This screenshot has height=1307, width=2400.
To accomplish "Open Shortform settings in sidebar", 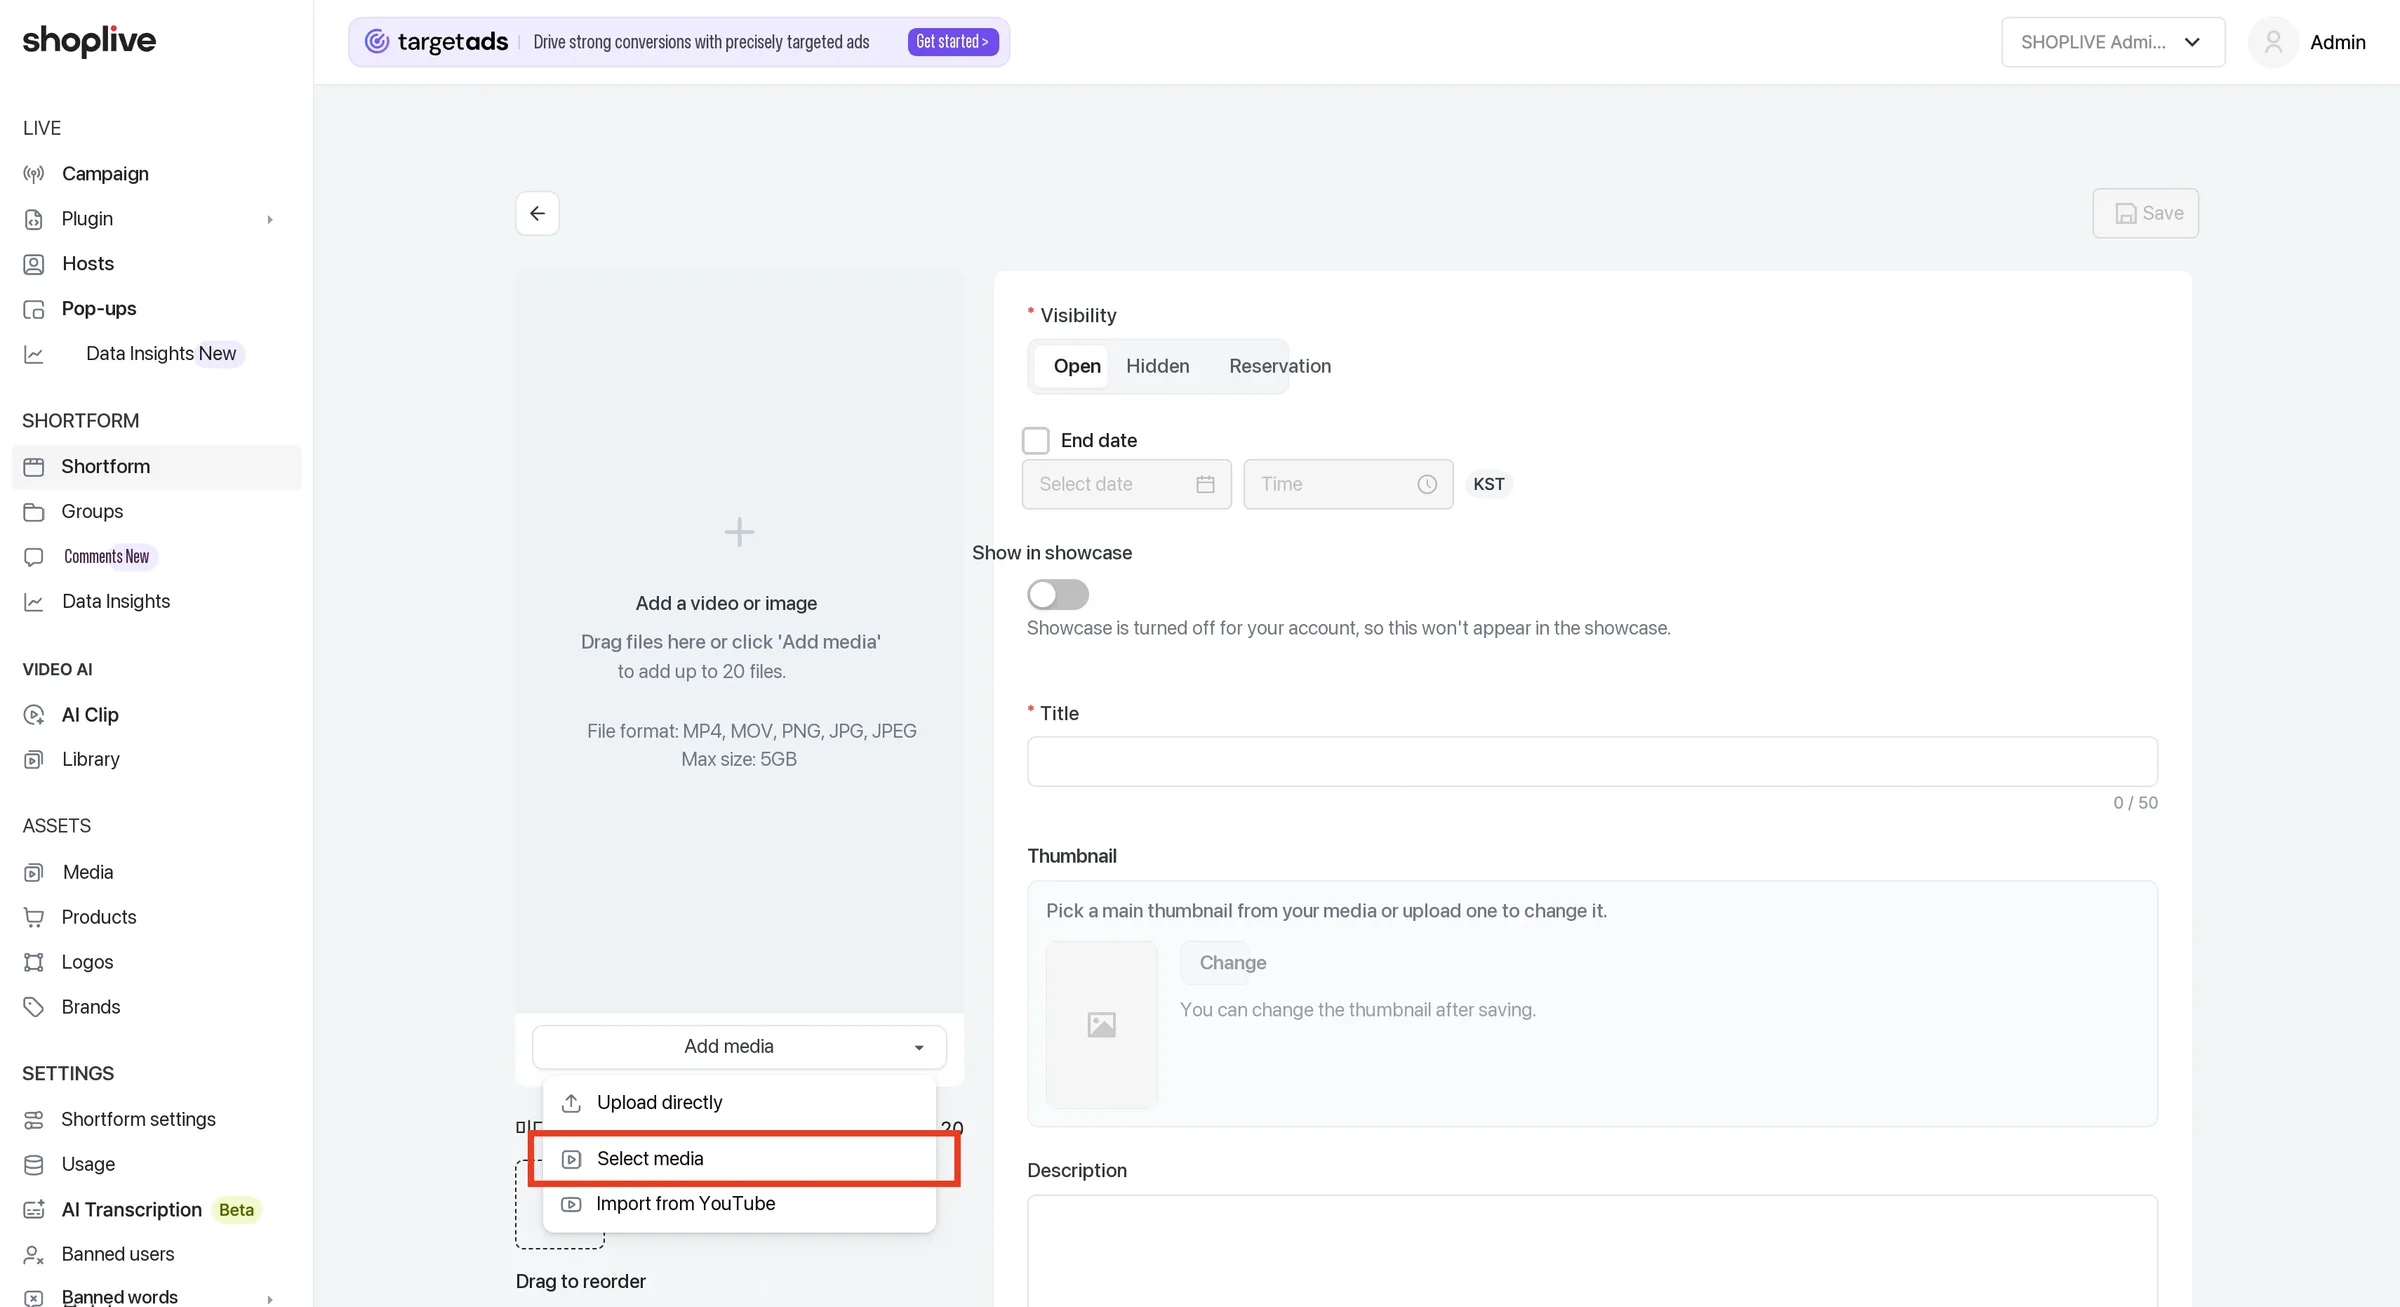I will click(138, 1120).
